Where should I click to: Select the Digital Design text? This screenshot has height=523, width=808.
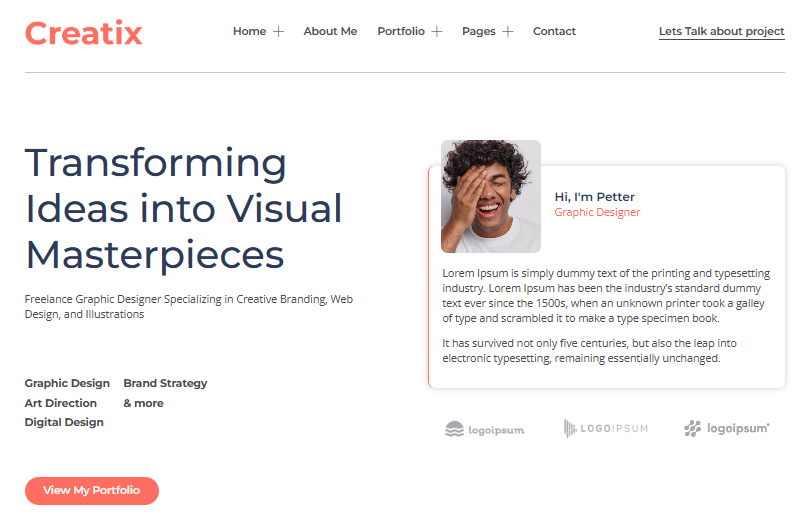click(64, 423)
